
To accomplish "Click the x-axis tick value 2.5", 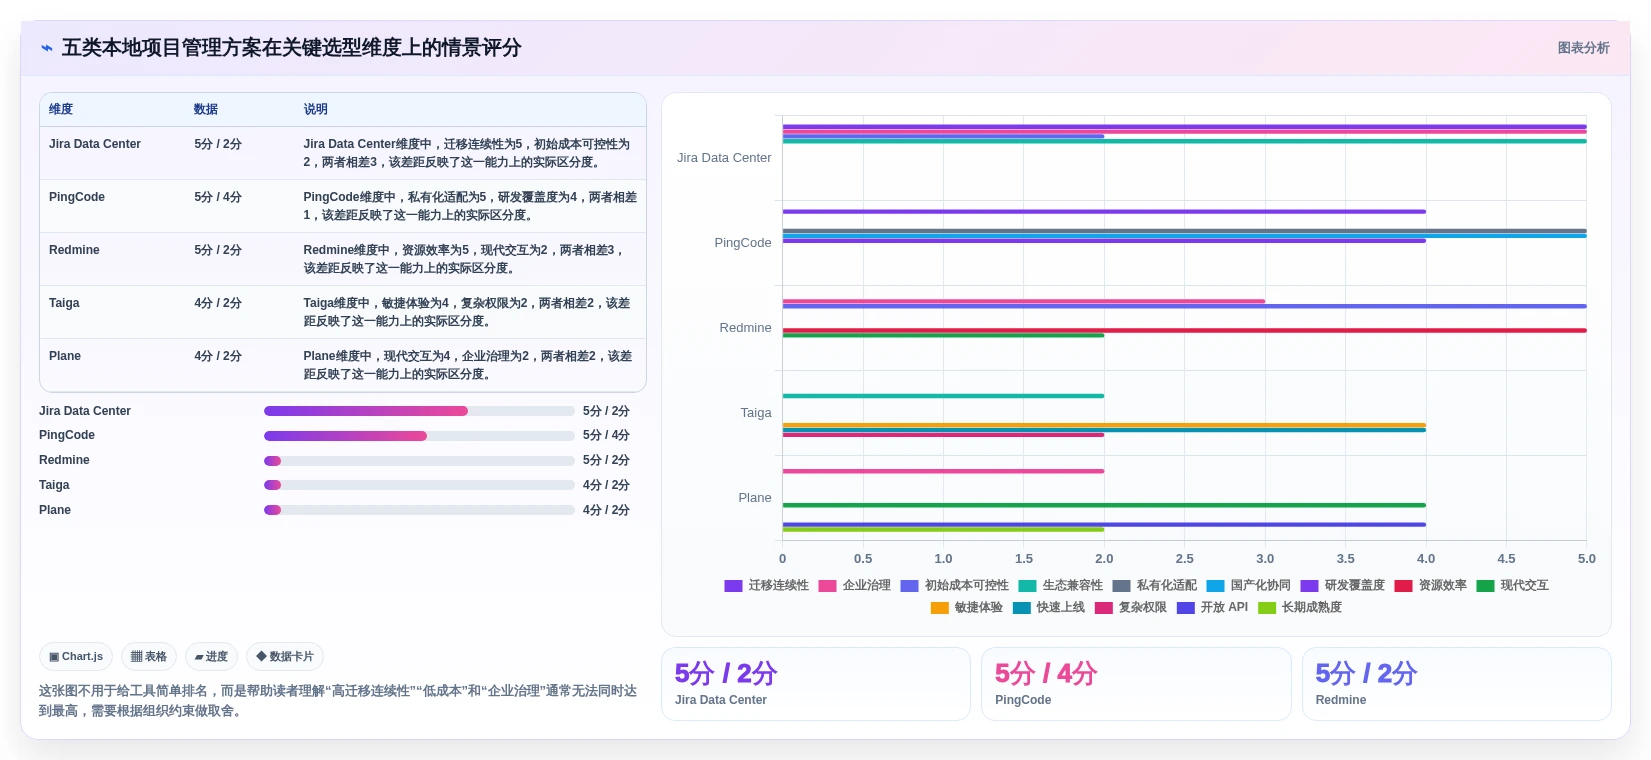I will [1185, 559].
